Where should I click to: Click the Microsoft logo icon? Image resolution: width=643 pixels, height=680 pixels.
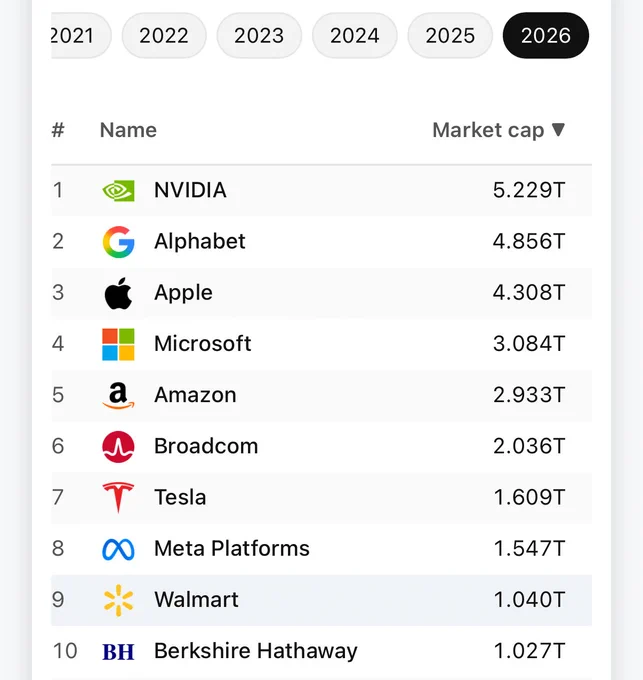point(118,344)
